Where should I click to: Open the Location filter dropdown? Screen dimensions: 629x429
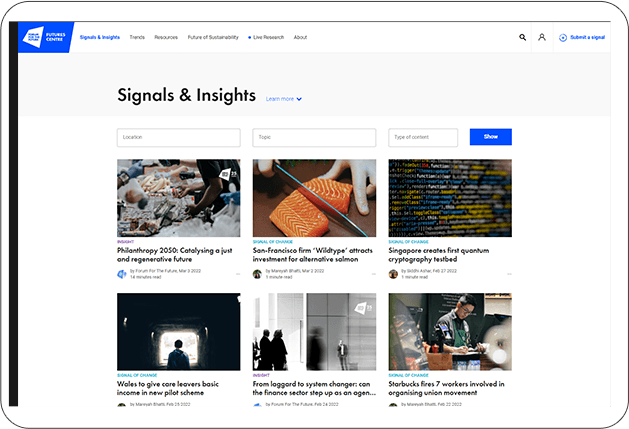(x=179, y=137)
